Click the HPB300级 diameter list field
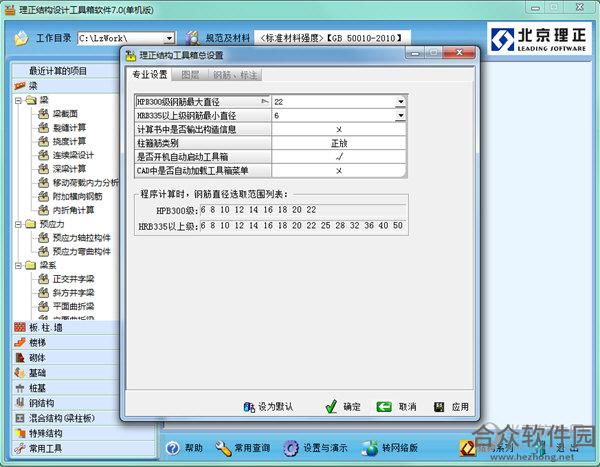 pyautogui.click(x=303, y=210)
